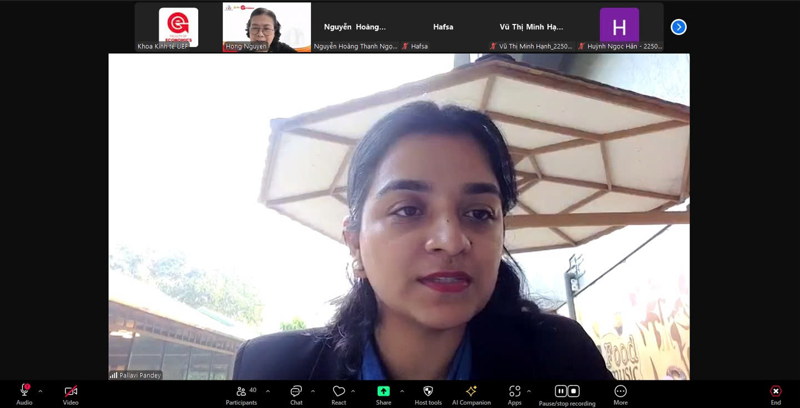Screen dimensions: 800x408
Task: Stop the recording
Action: point(574,391)
